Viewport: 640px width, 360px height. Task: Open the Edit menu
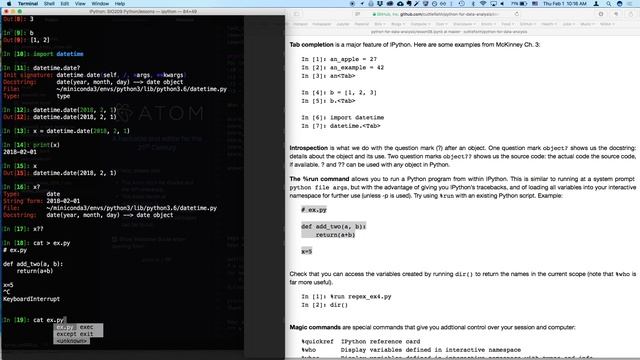tap(65, 3)
